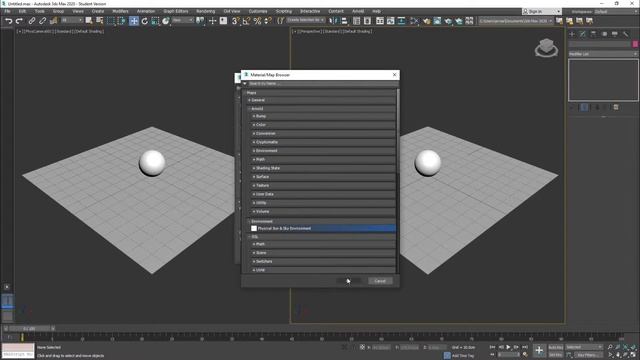Click the Material/Map Browser vertical scrollbar
The width and height of the screenshot is (640, 360).
click(398, 131)
